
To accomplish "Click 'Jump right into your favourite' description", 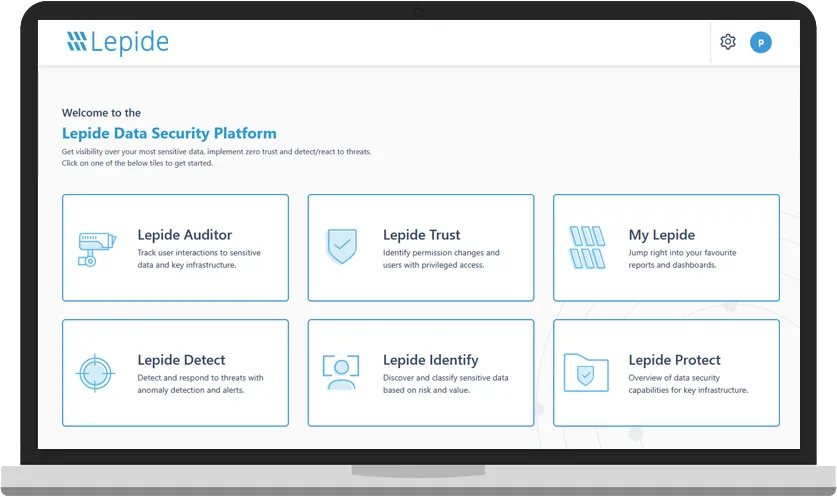I will [x=682, y=253].
